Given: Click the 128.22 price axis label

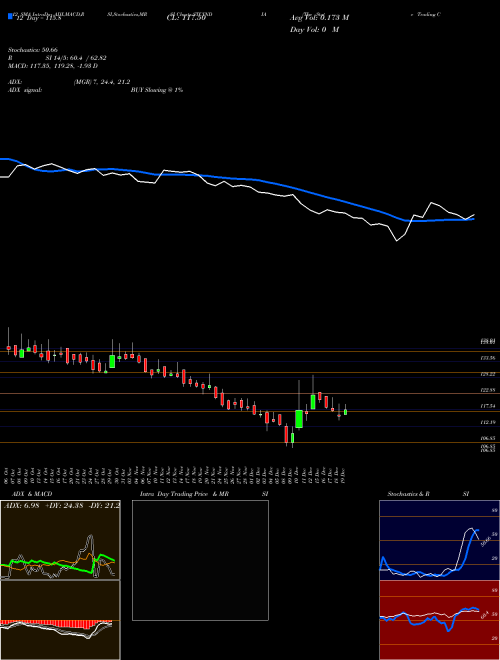Looking at the screenshot, I should tap(488, 374).
